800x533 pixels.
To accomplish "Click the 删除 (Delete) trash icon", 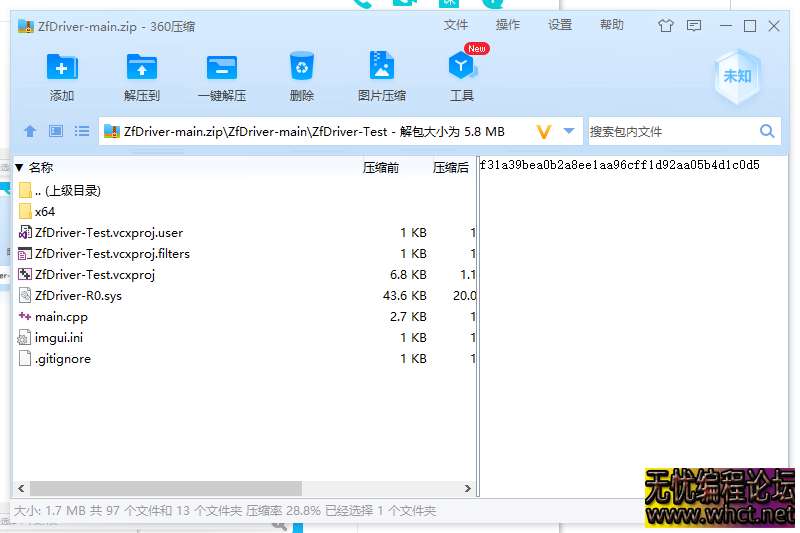I will click(x=301, y=68).
